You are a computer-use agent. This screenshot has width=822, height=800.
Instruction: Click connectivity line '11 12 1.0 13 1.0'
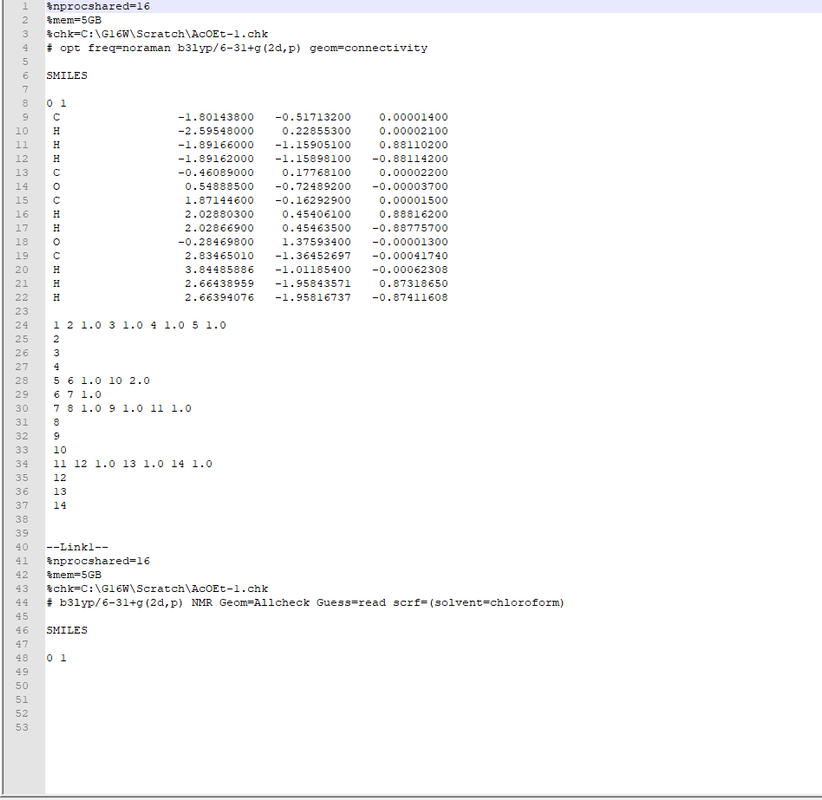[133, 464]
